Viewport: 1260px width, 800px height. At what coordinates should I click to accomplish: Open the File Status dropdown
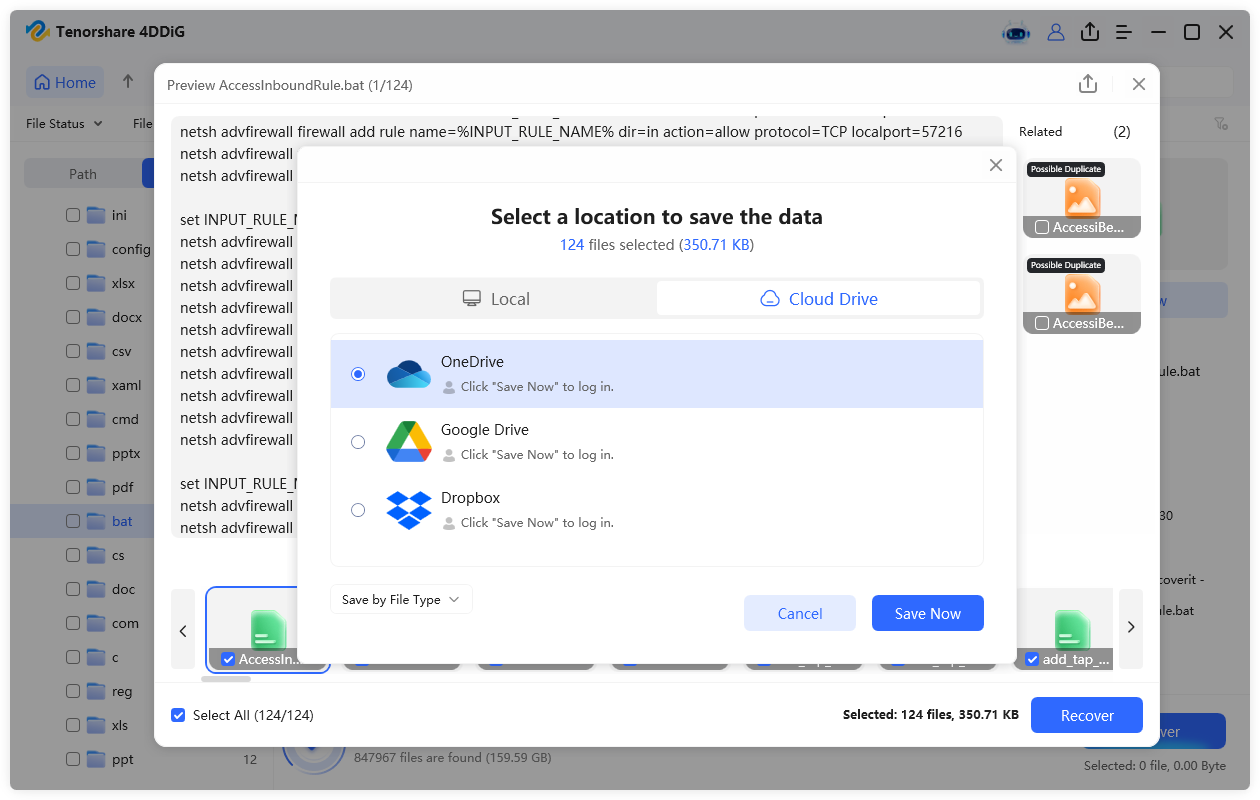64,124
